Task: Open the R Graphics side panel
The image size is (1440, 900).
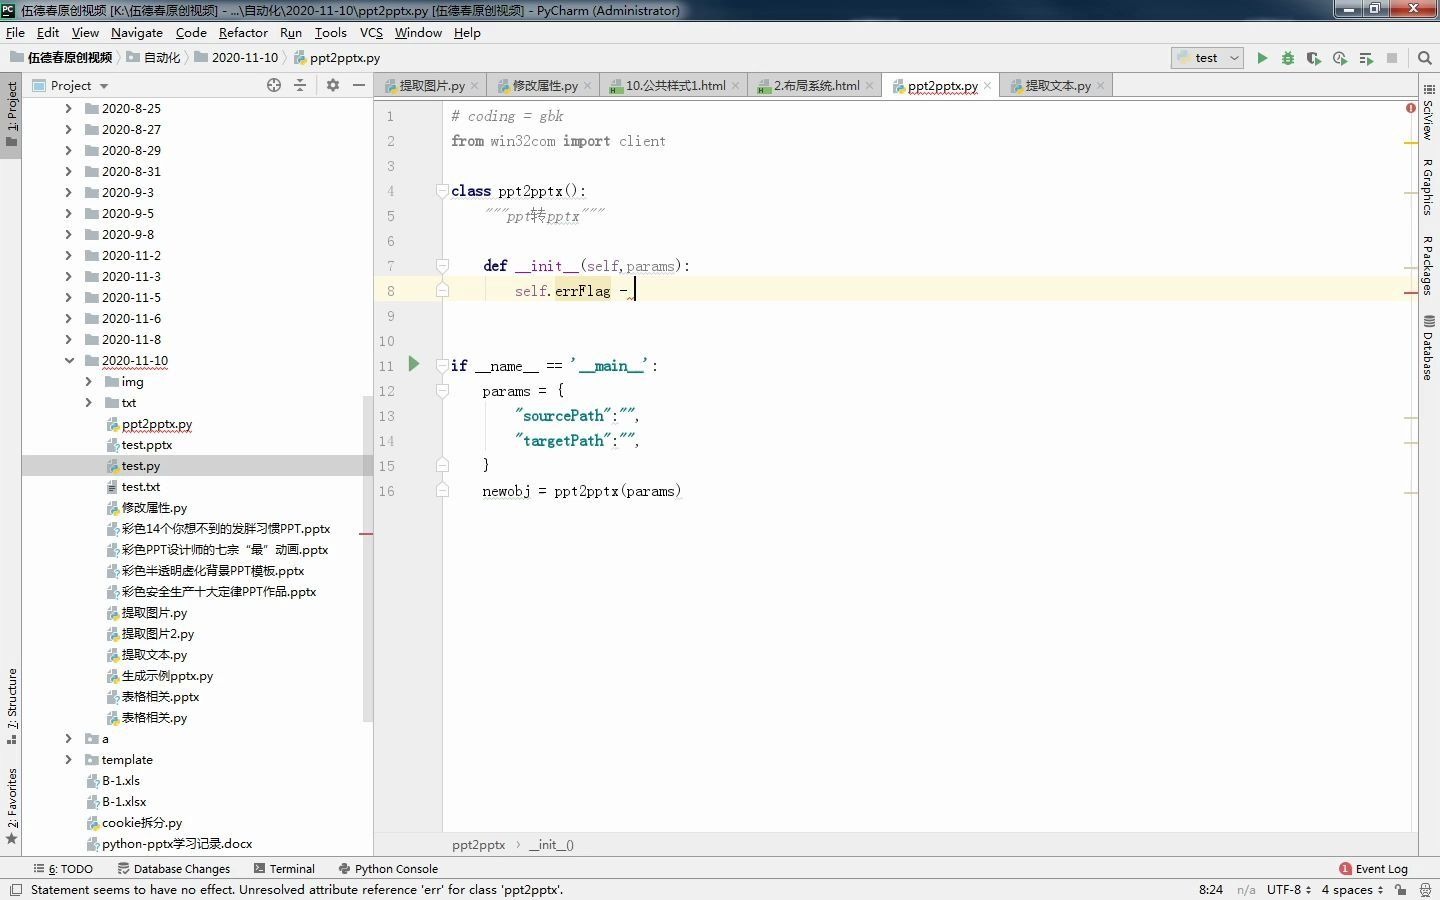Action: (x=1428, y=186)
